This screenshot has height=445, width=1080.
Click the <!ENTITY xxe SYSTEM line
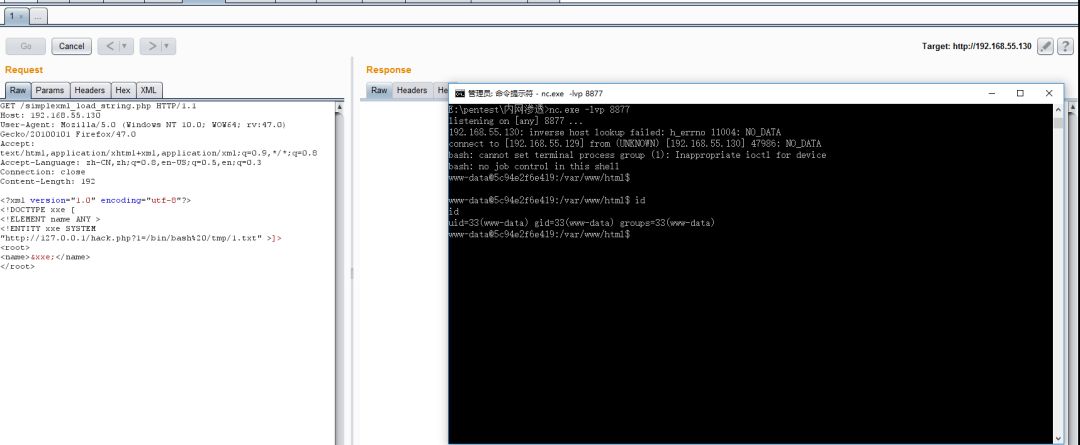pos(48,228)
